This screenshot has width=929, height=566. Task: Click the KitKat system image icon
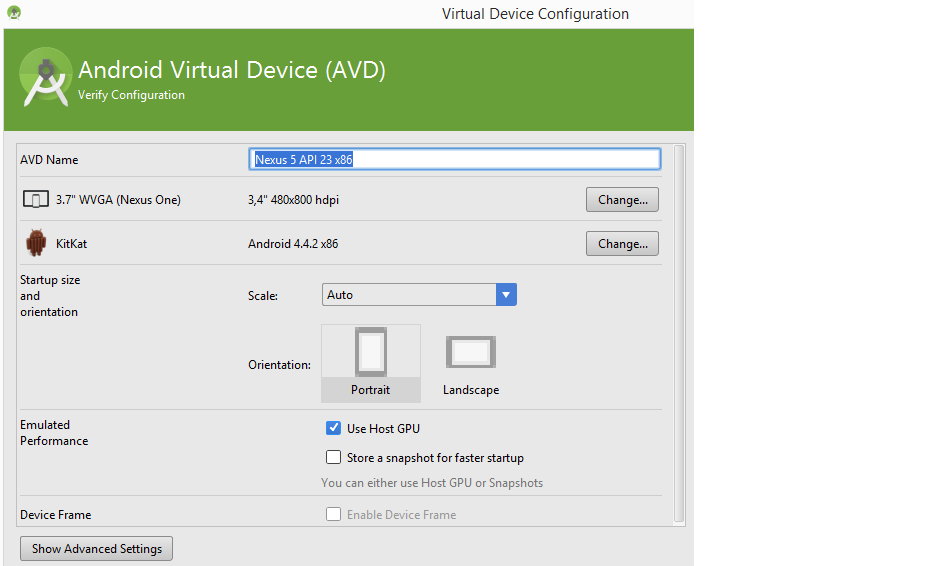click(x=36, y=243)
